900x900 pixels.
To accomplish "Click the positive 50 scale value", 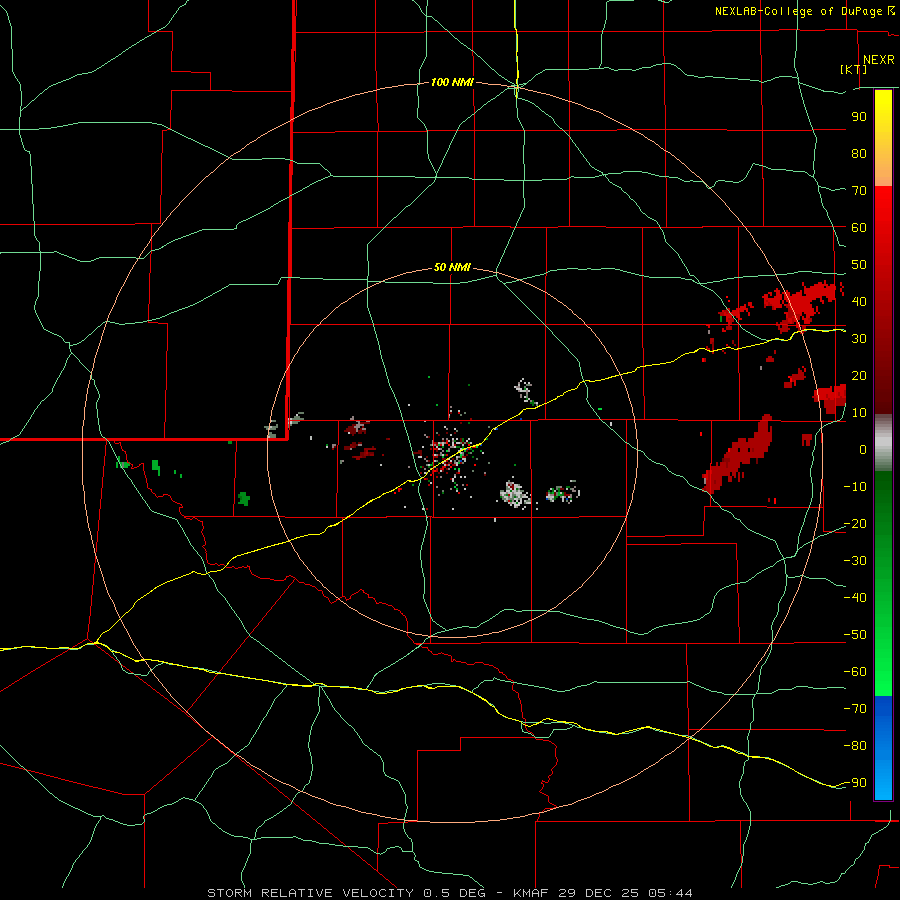I will pyautogui.click(x=859, y=265).
